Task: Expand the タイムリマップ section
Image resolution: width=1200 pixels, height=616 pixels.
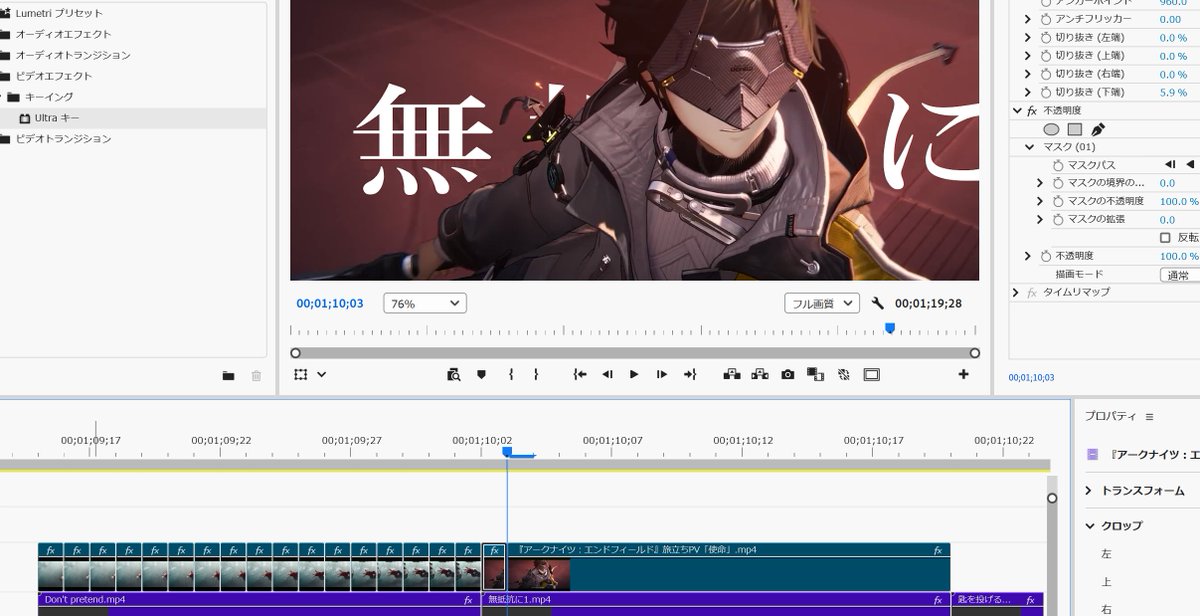Action: pos(1016,293)
